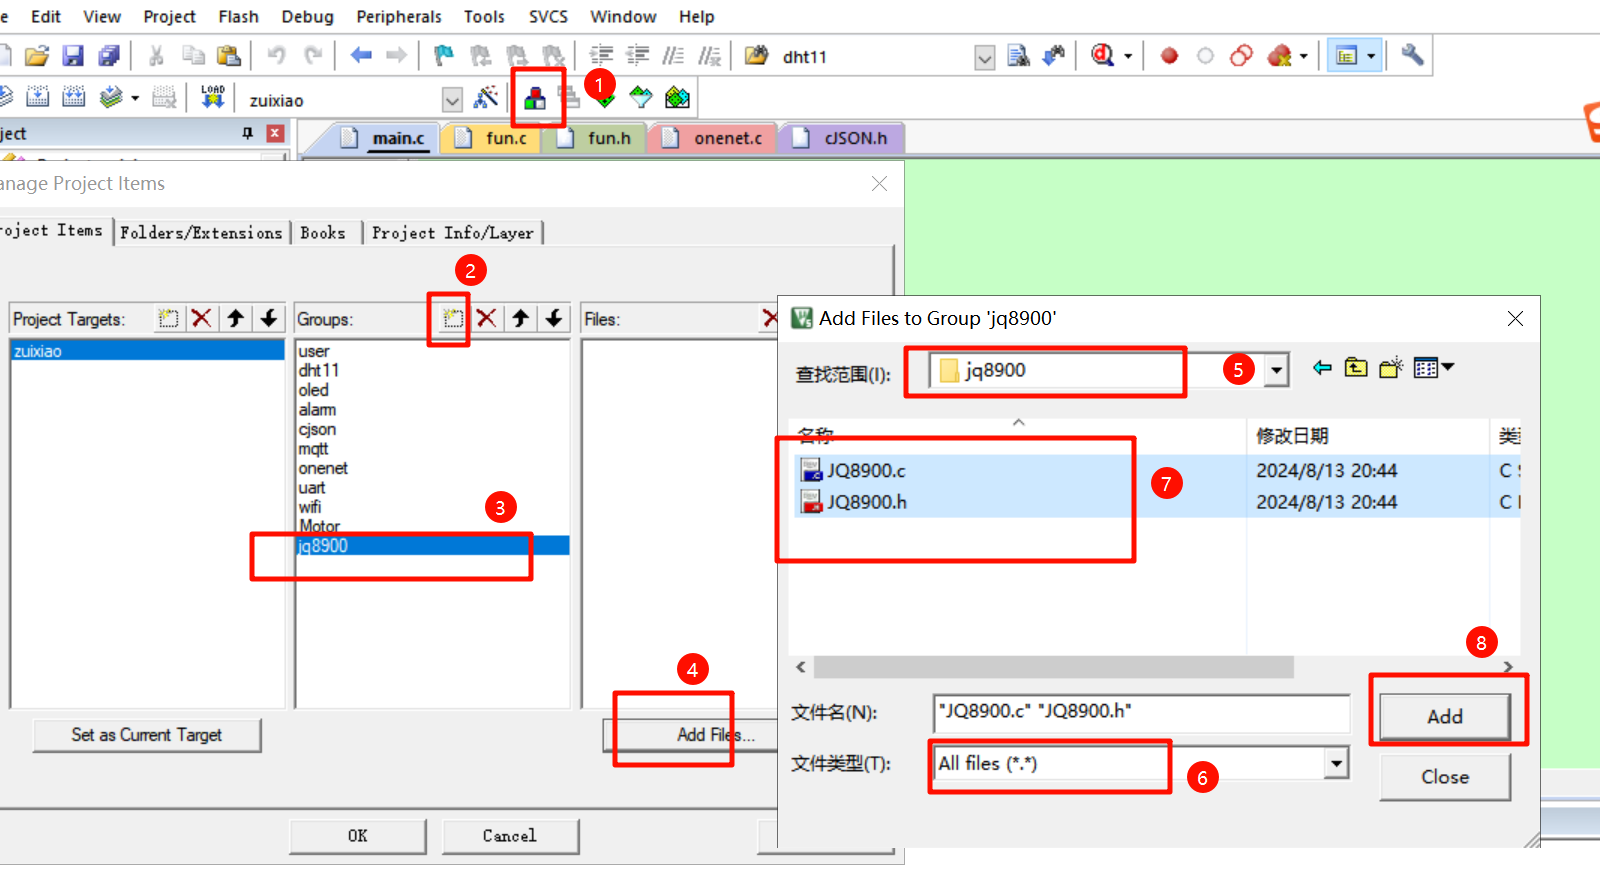Click the file name input field
The image size is (1600, 892).
point(1141,713)
